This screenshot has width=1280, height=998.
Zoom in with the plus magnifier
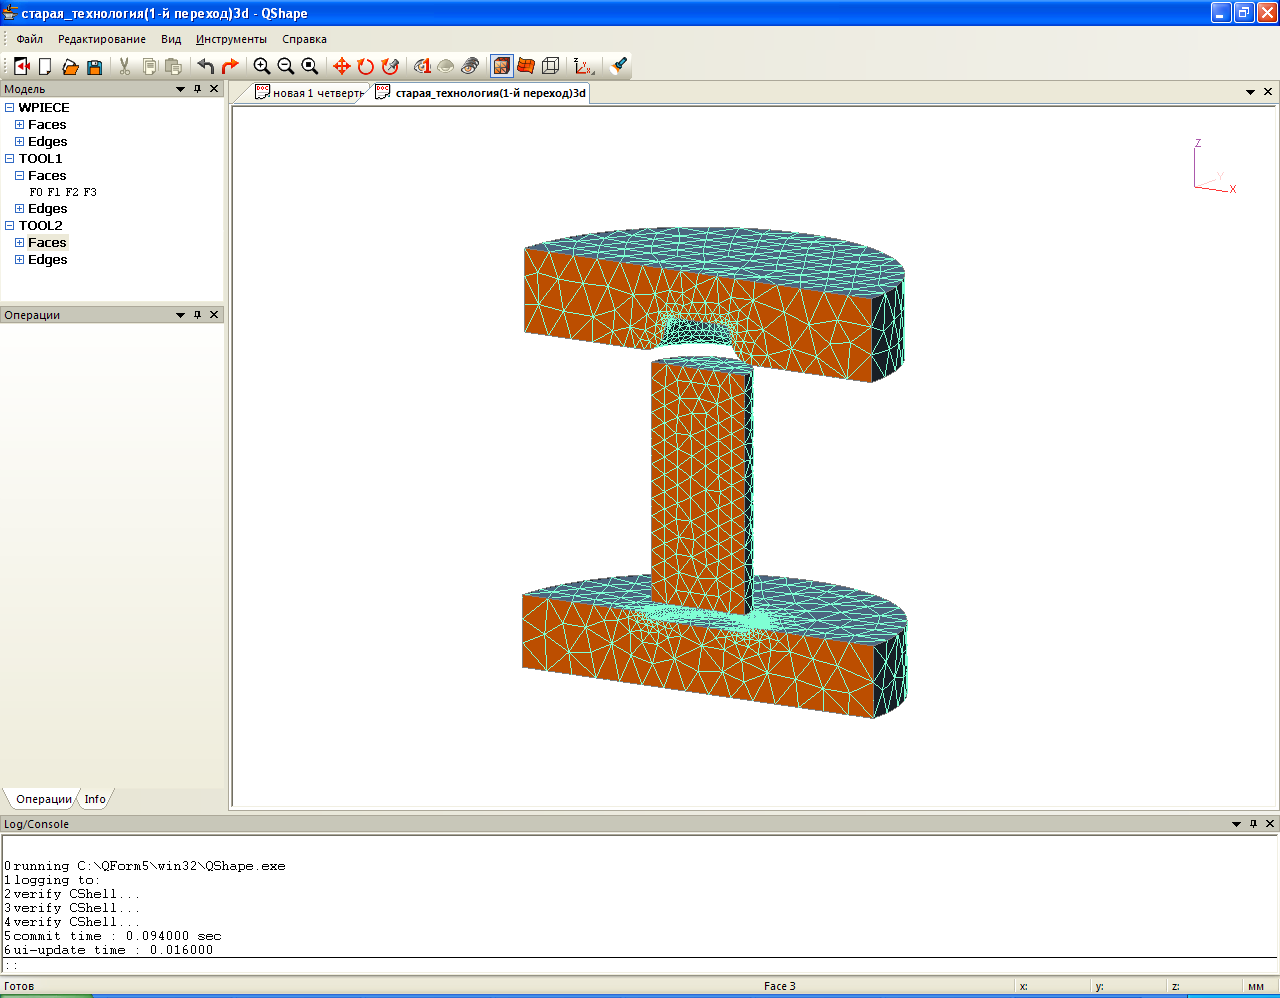click(262, 66)
